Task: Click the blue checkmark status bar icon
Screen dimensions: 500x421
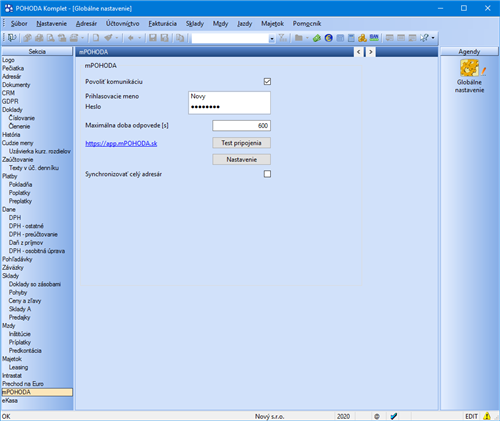Action: 394,416
